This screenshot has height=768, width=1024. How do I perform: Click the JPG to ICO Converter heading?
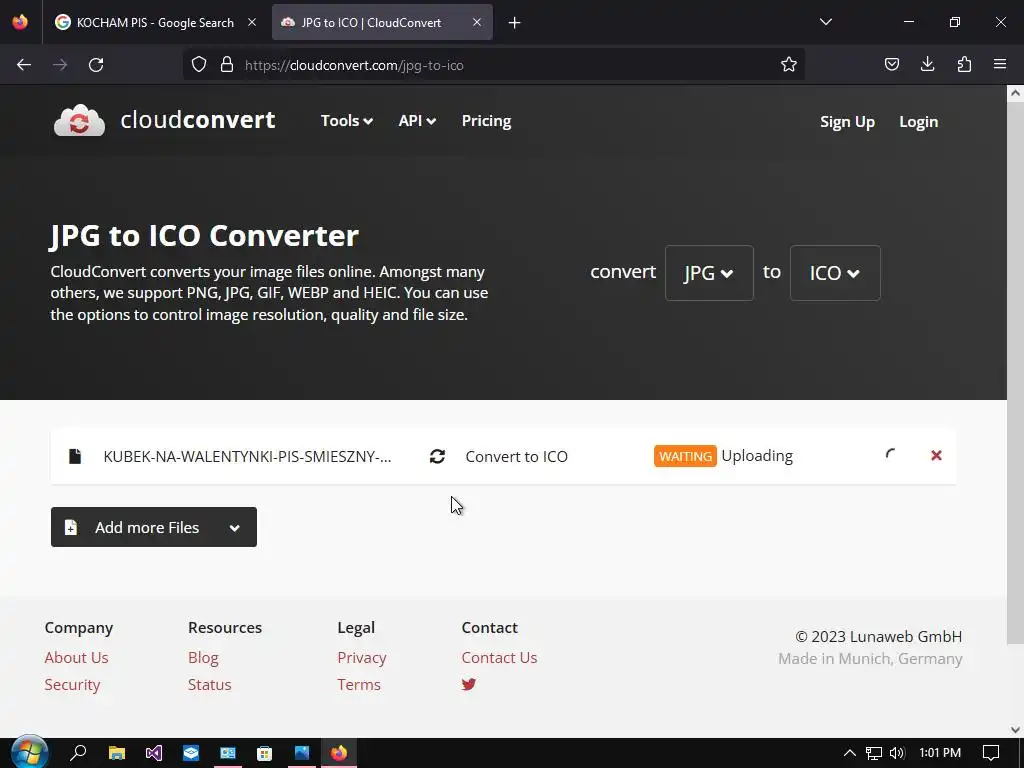(x=204, y=235)
